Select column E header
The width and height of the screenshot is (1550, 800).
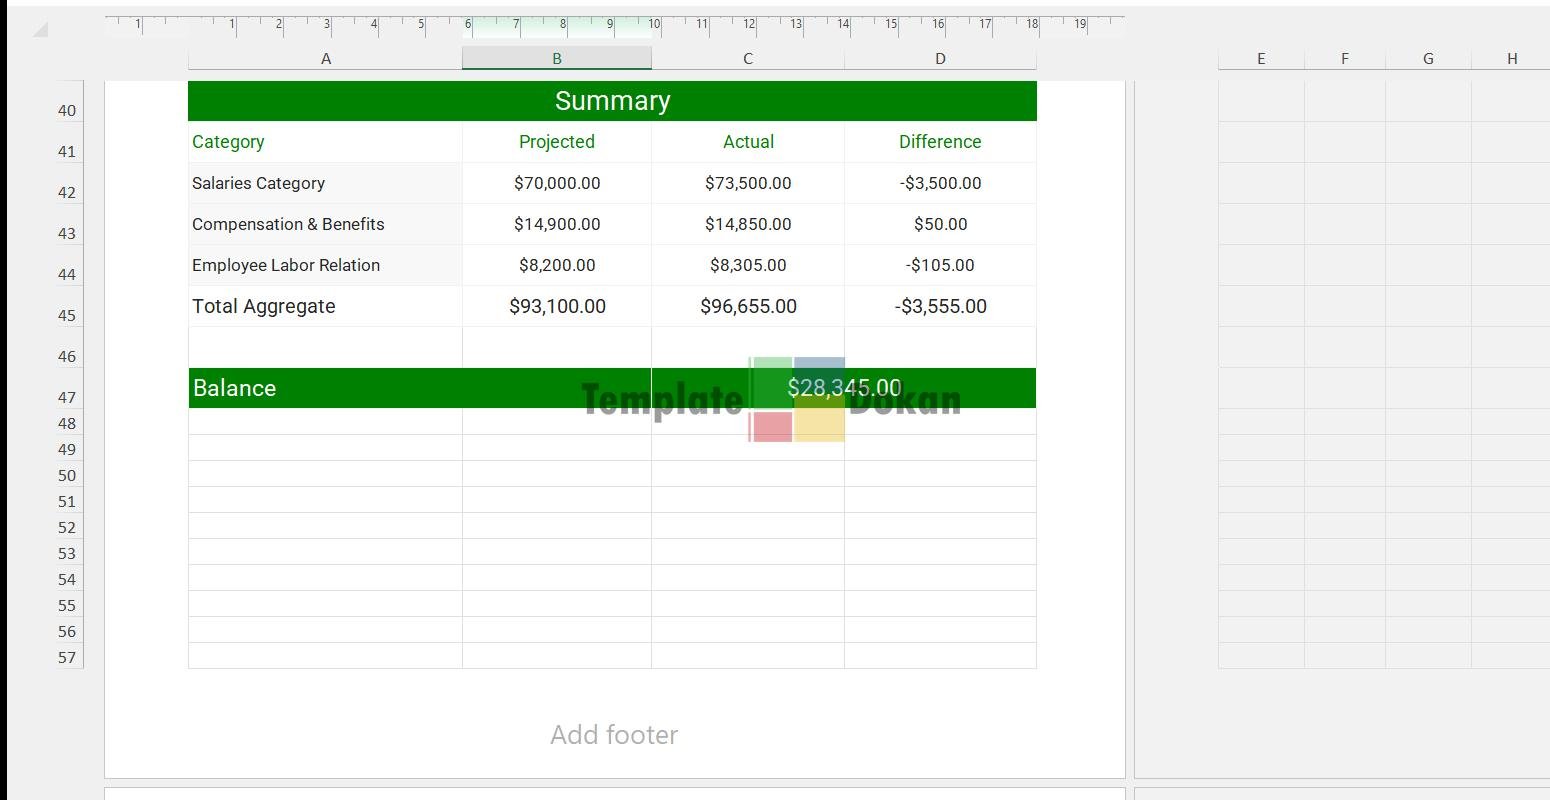coord(1260,59)
